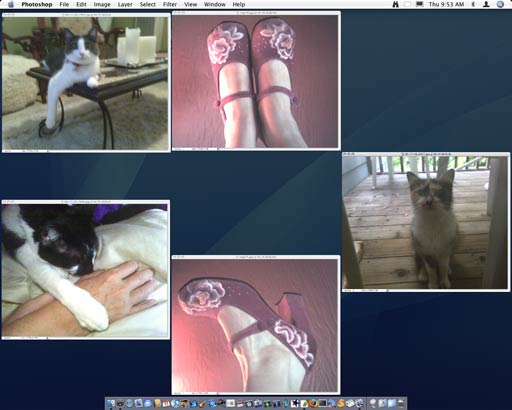Click the binoculars icon in menu bar
The image size is (512, 410).
pos(395,4)
